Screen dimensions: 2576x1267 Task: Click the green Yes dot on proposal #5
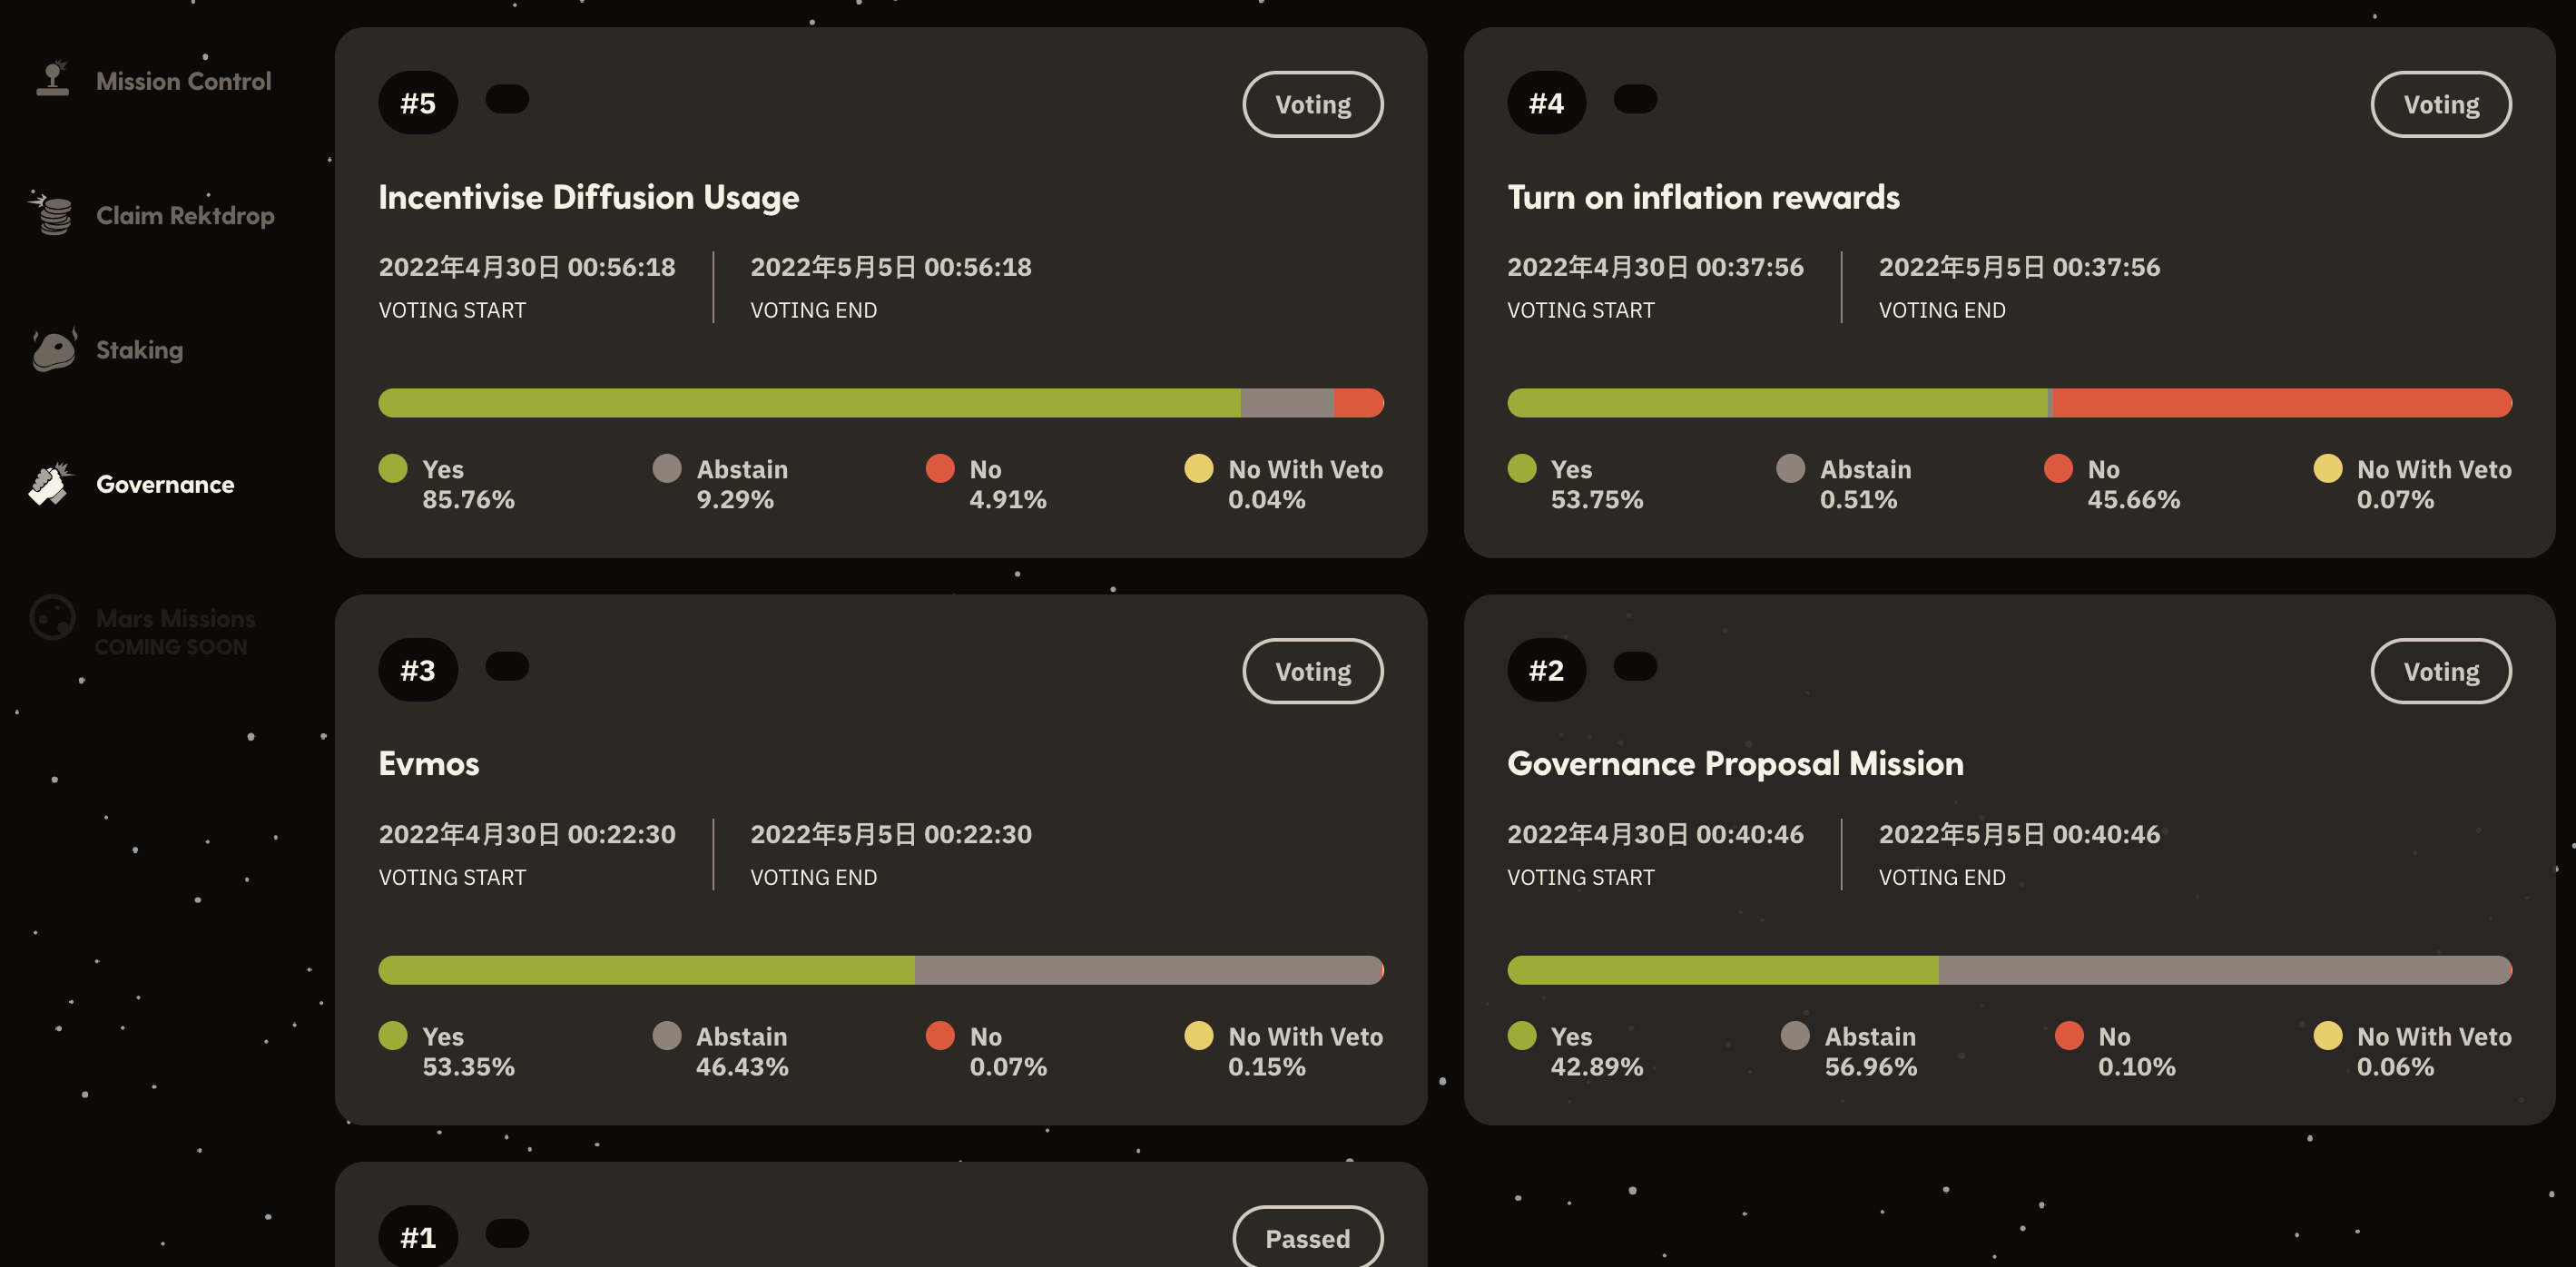tap(393, 468)
